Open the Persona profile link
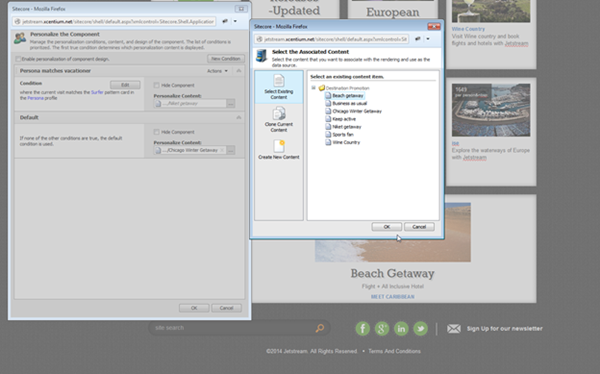The height and width of the screenshot is (374, 600). point(36,98)
